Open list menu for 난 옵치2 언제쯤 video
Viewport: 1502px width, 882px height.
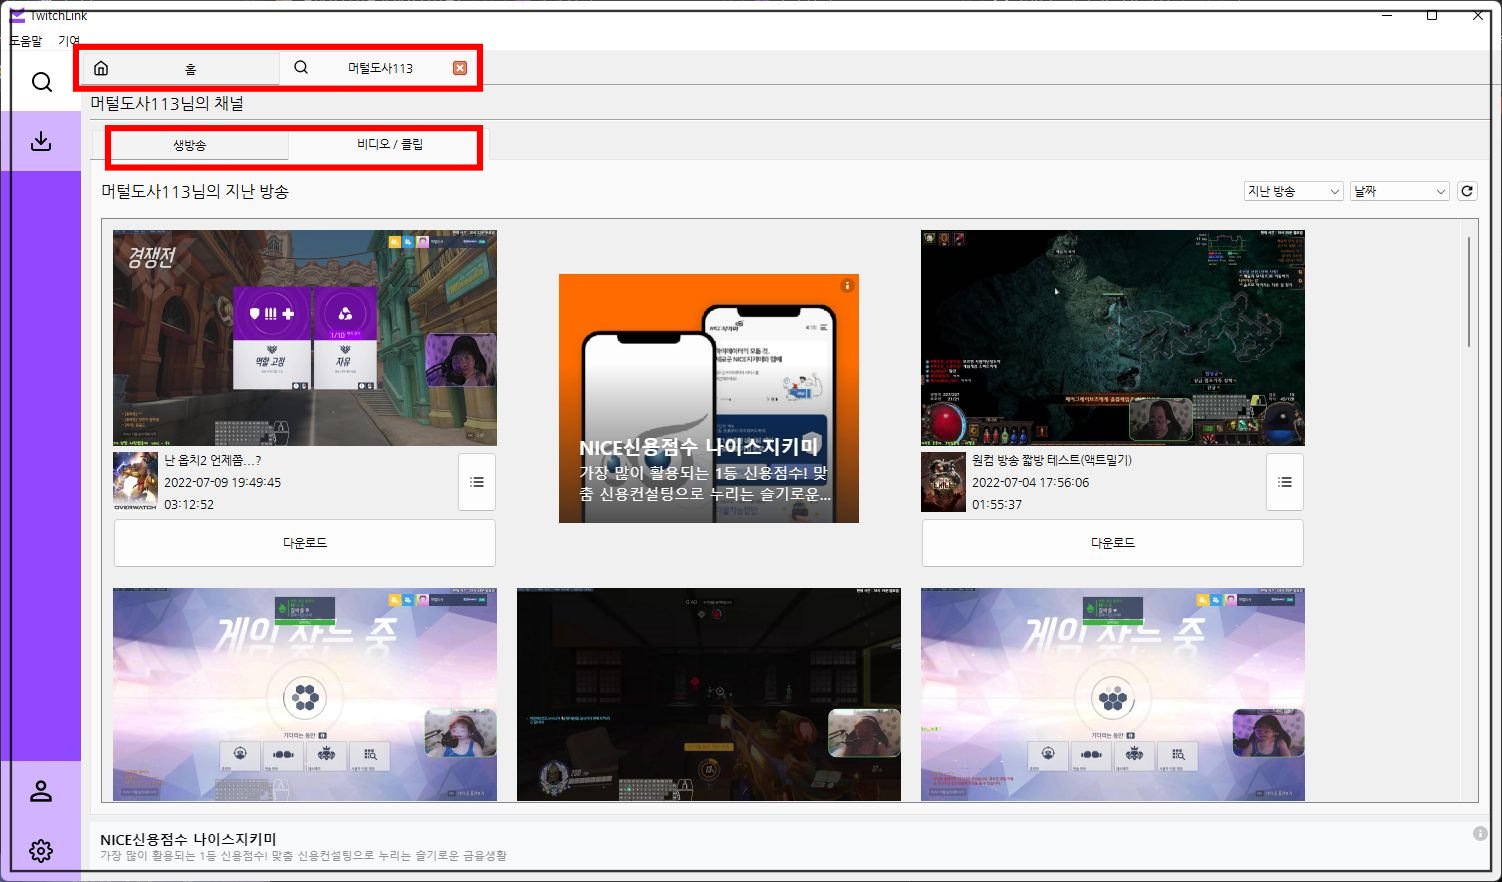coord(477,482)
